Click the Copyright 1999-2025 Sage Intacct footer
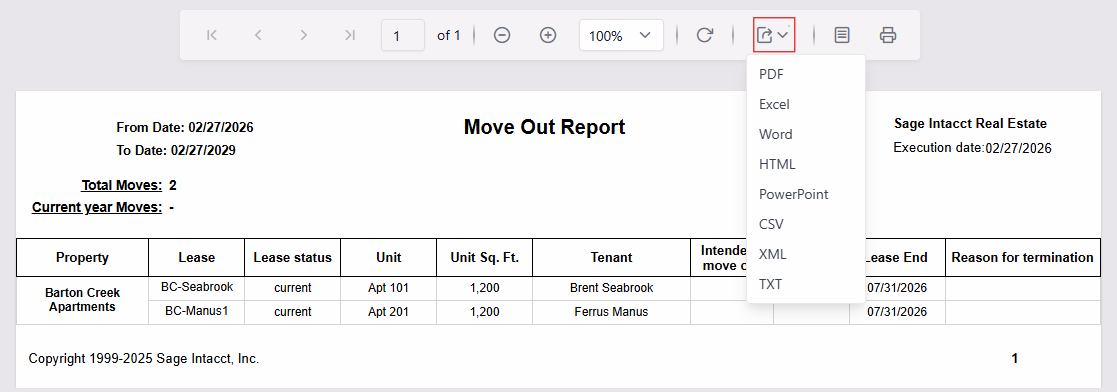Image resolution: width=1117 pixels, height=392 pixels. 144,359
